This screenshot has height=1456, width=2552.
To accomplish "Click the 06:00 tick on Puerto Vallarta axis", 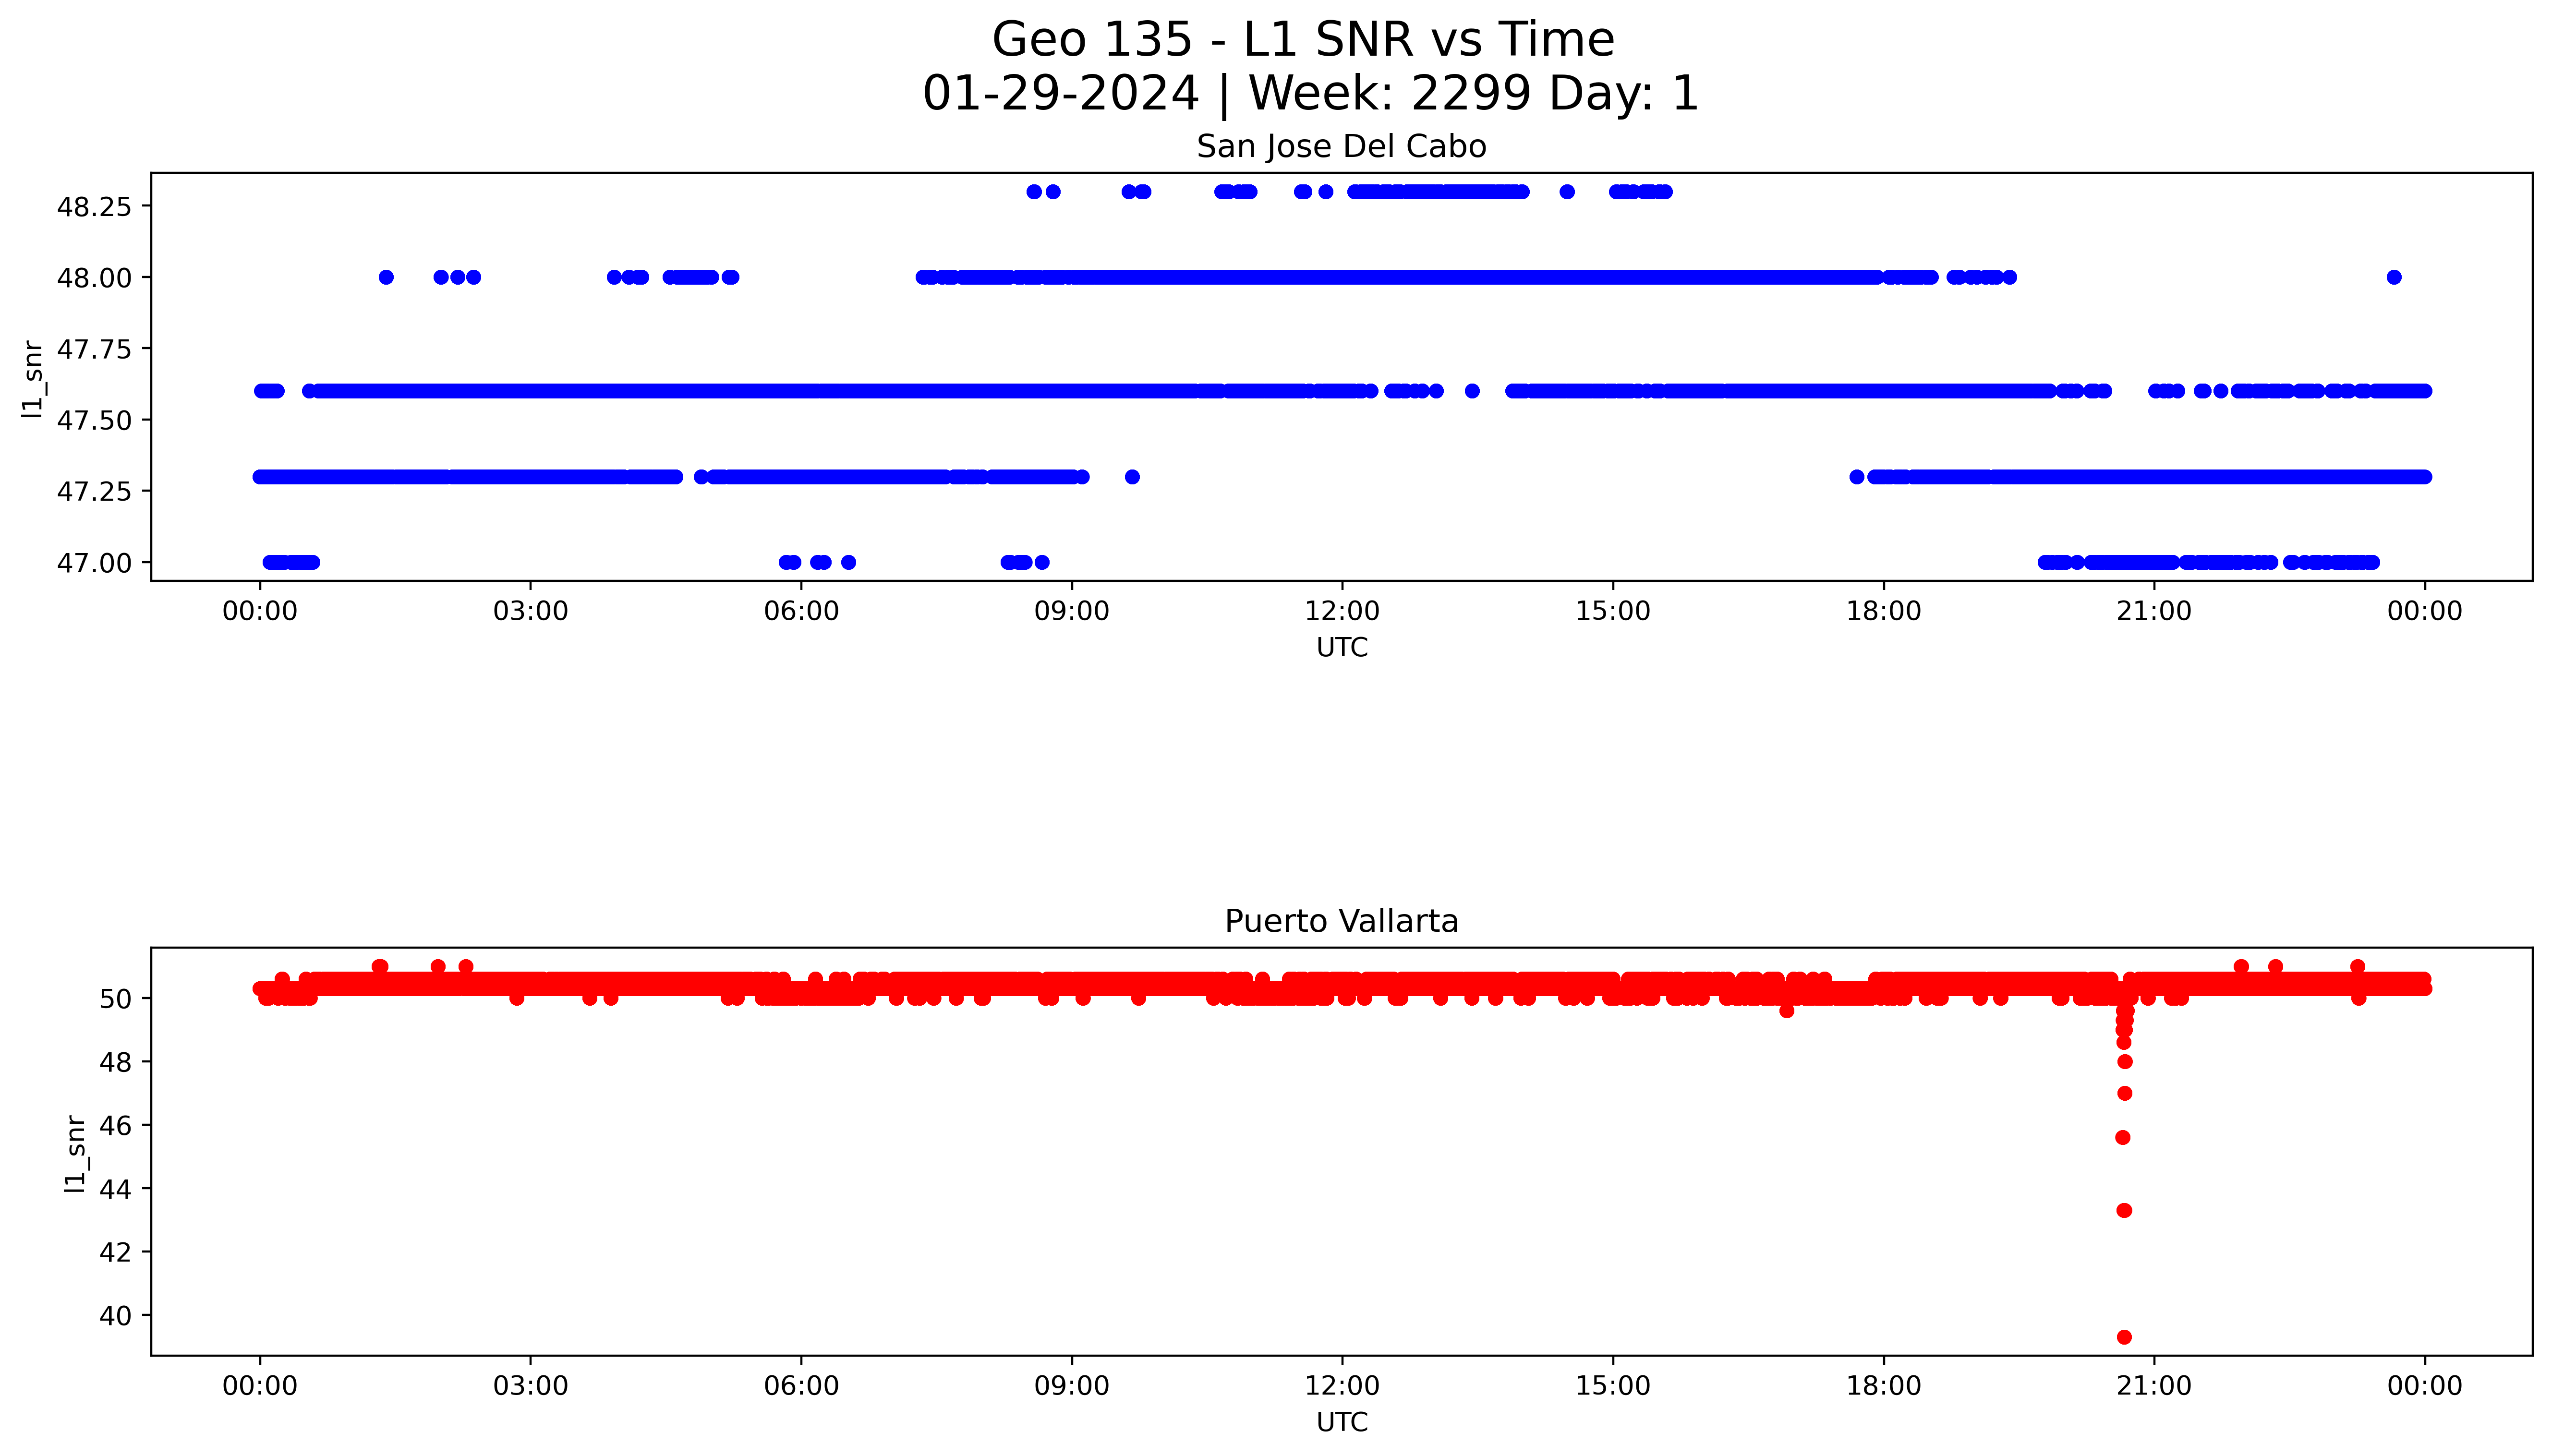I will point(801,1386).
